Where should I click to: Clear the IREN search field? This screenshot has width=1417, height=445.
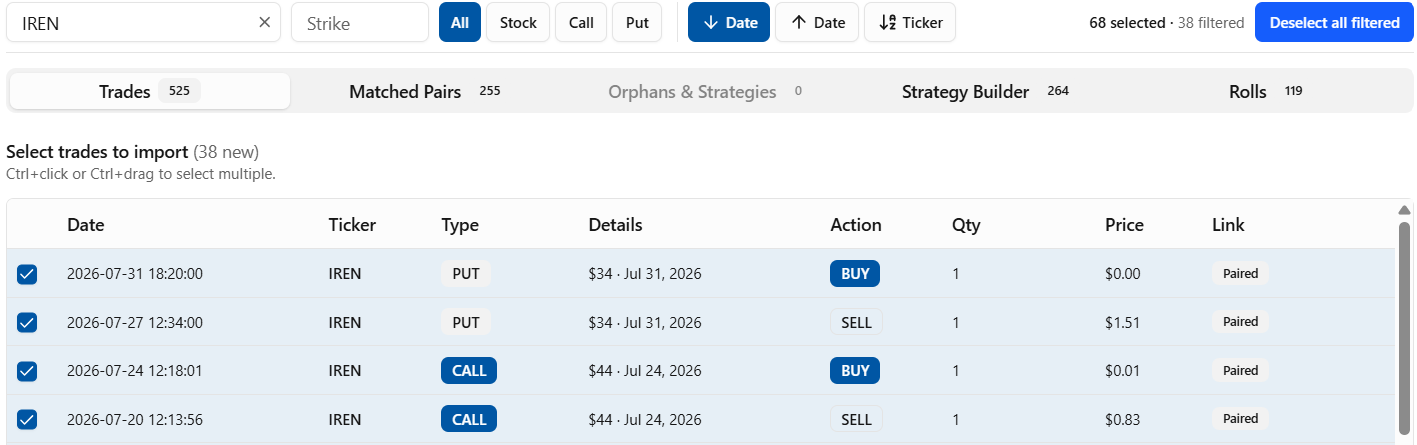click(x=264, y=22)
